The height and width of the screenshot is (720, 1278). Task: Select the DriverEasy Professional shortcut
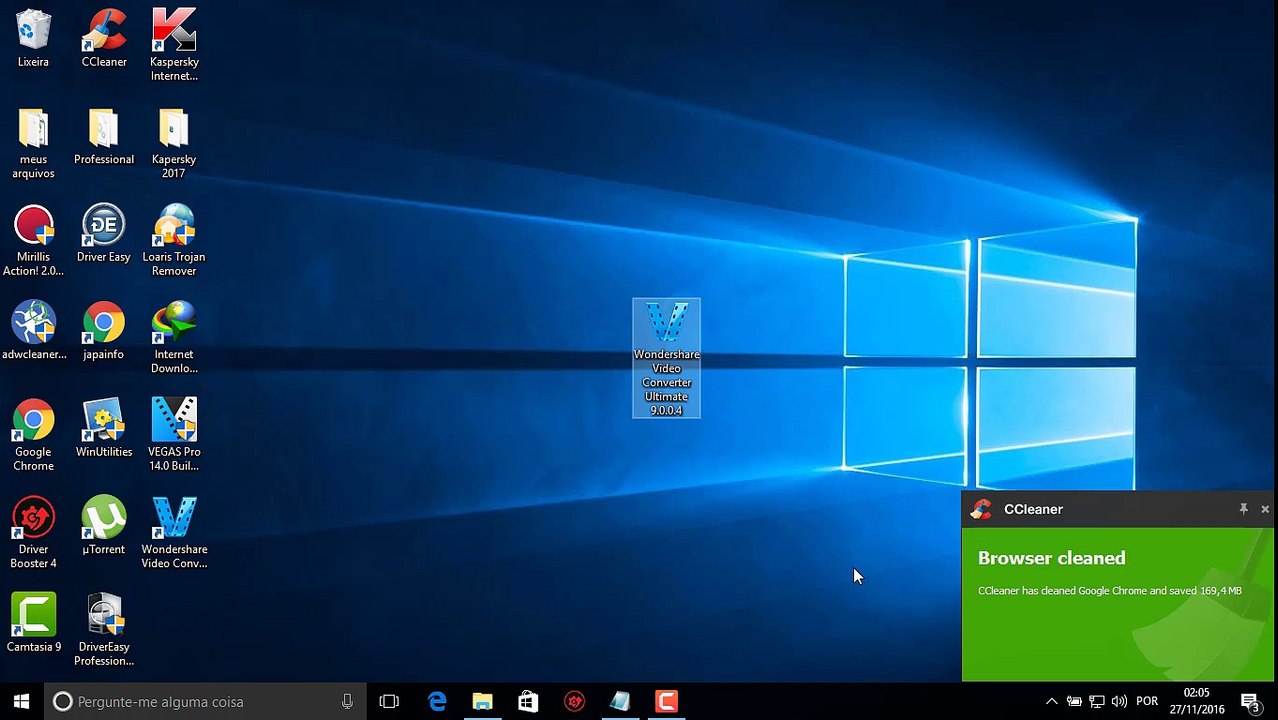pyautogui.click(x=104, y=630)
